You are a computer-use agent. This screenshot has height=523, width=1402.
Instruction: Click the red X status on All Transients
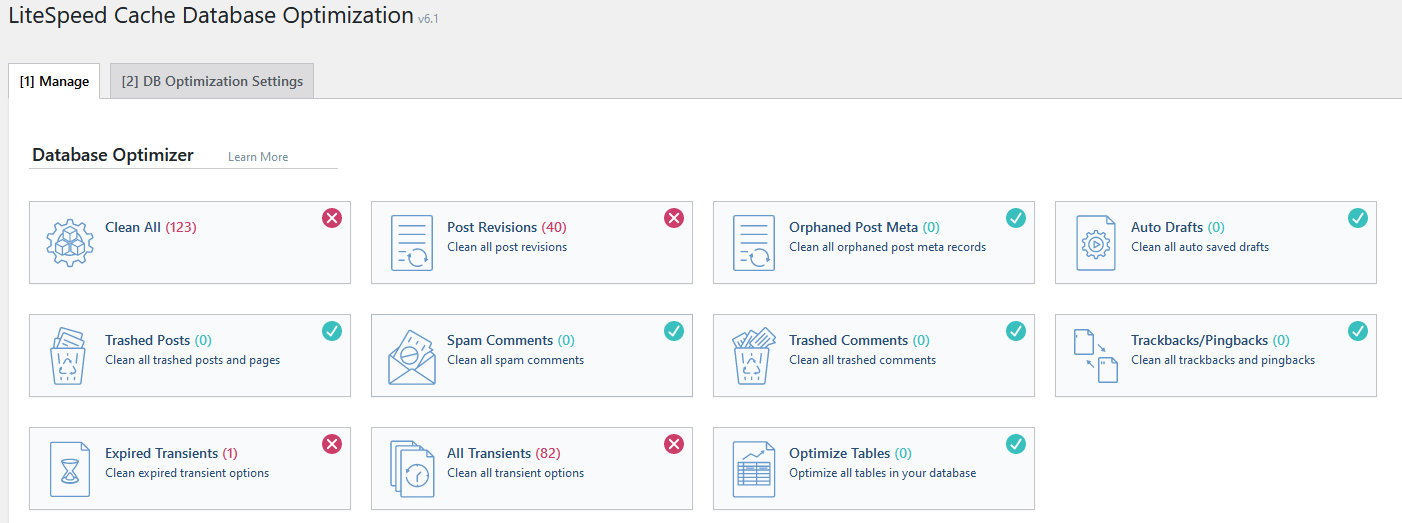(674, 444)
